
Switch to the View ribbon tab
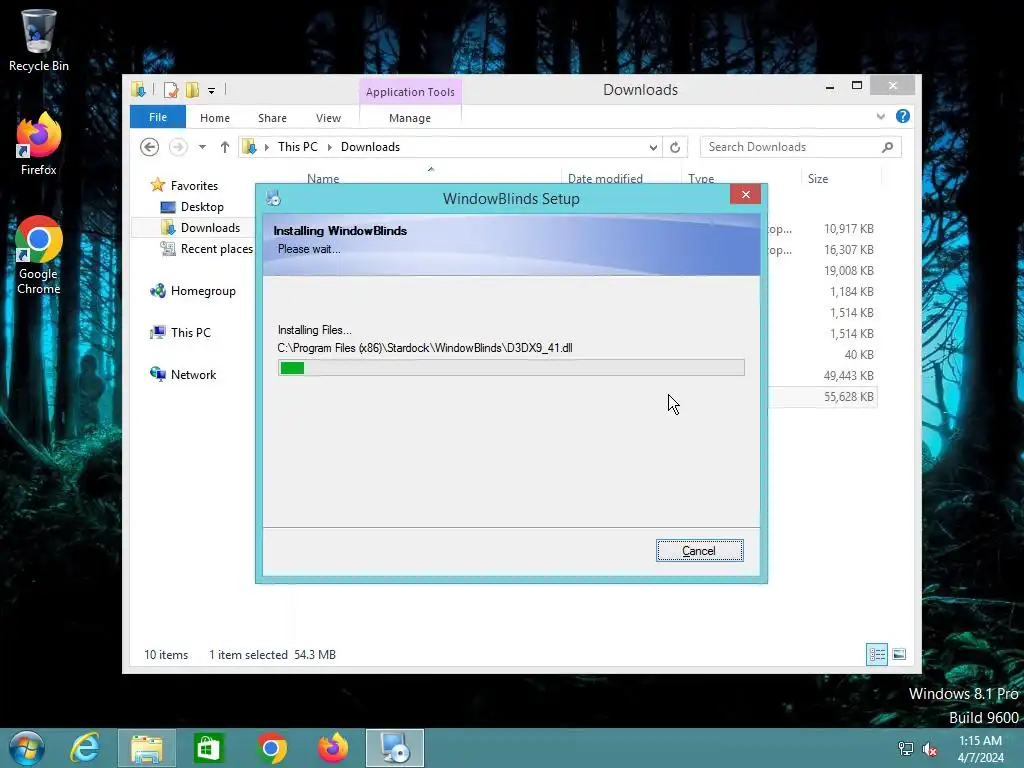(328, 118)
